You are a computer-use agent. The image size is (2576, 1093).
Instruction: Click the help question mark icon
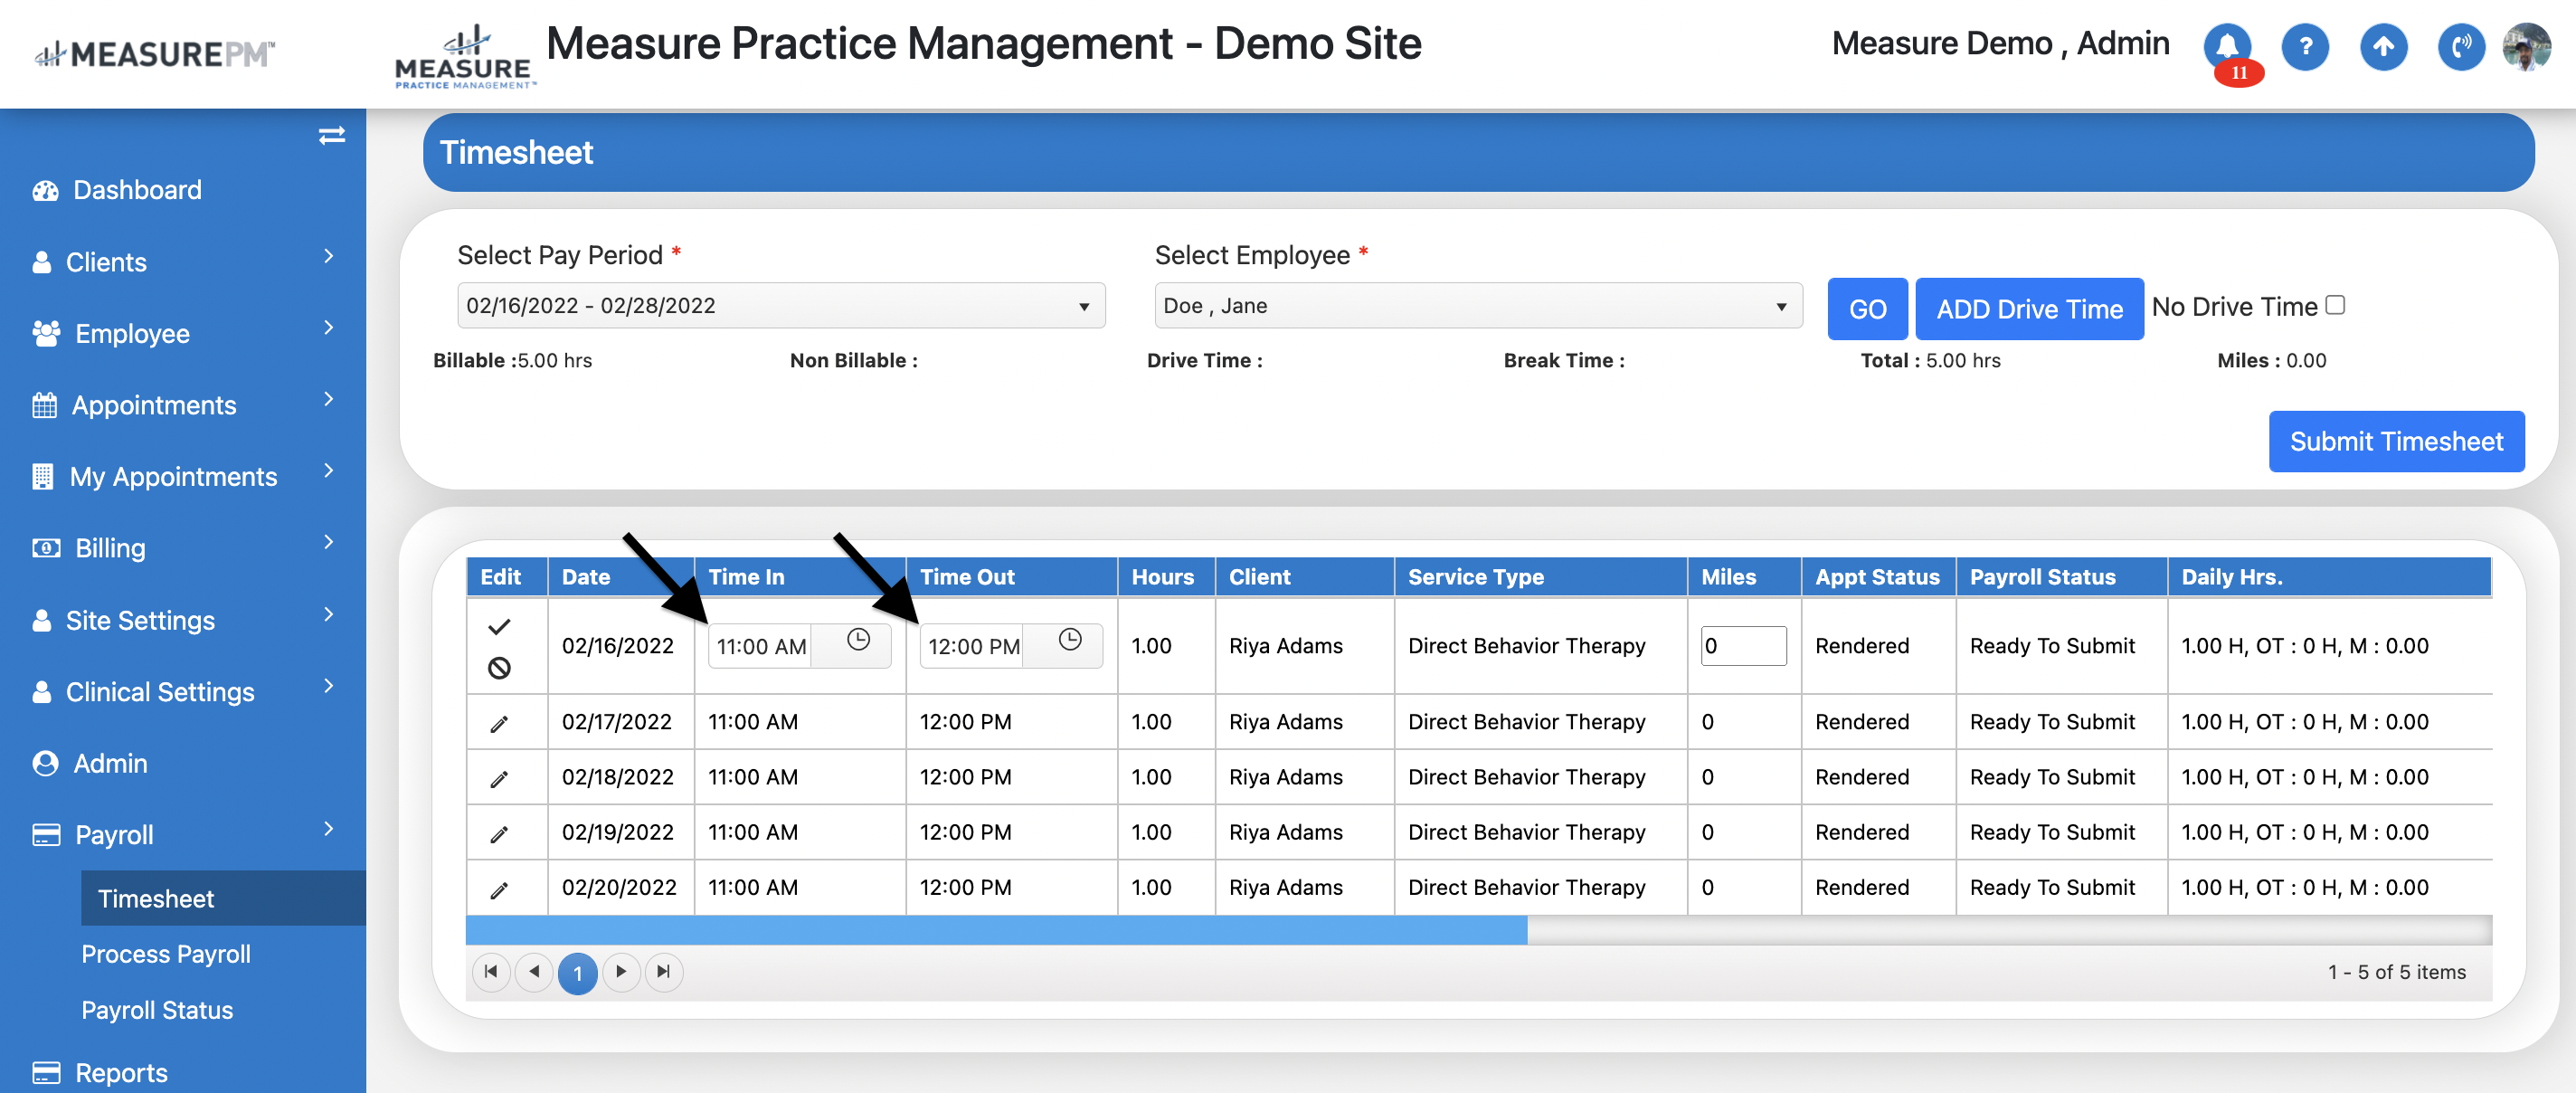tap(2305, 46)
